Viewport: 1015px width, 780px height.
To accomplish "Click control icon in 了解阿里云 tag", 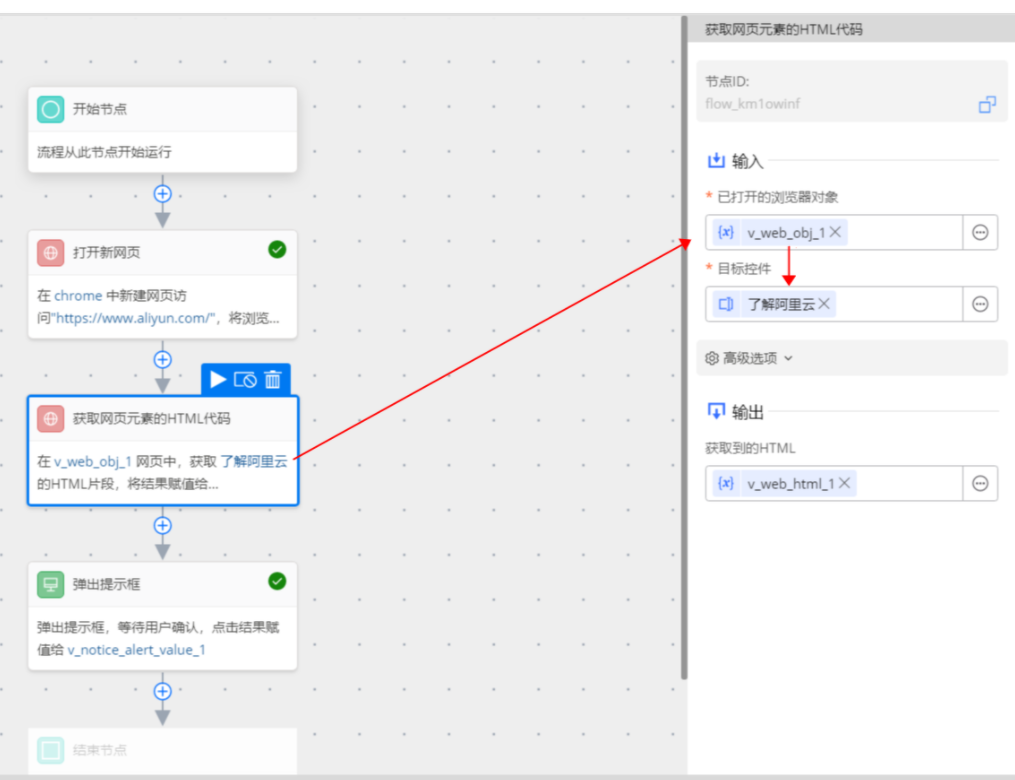I will click(x=726, y=304).
